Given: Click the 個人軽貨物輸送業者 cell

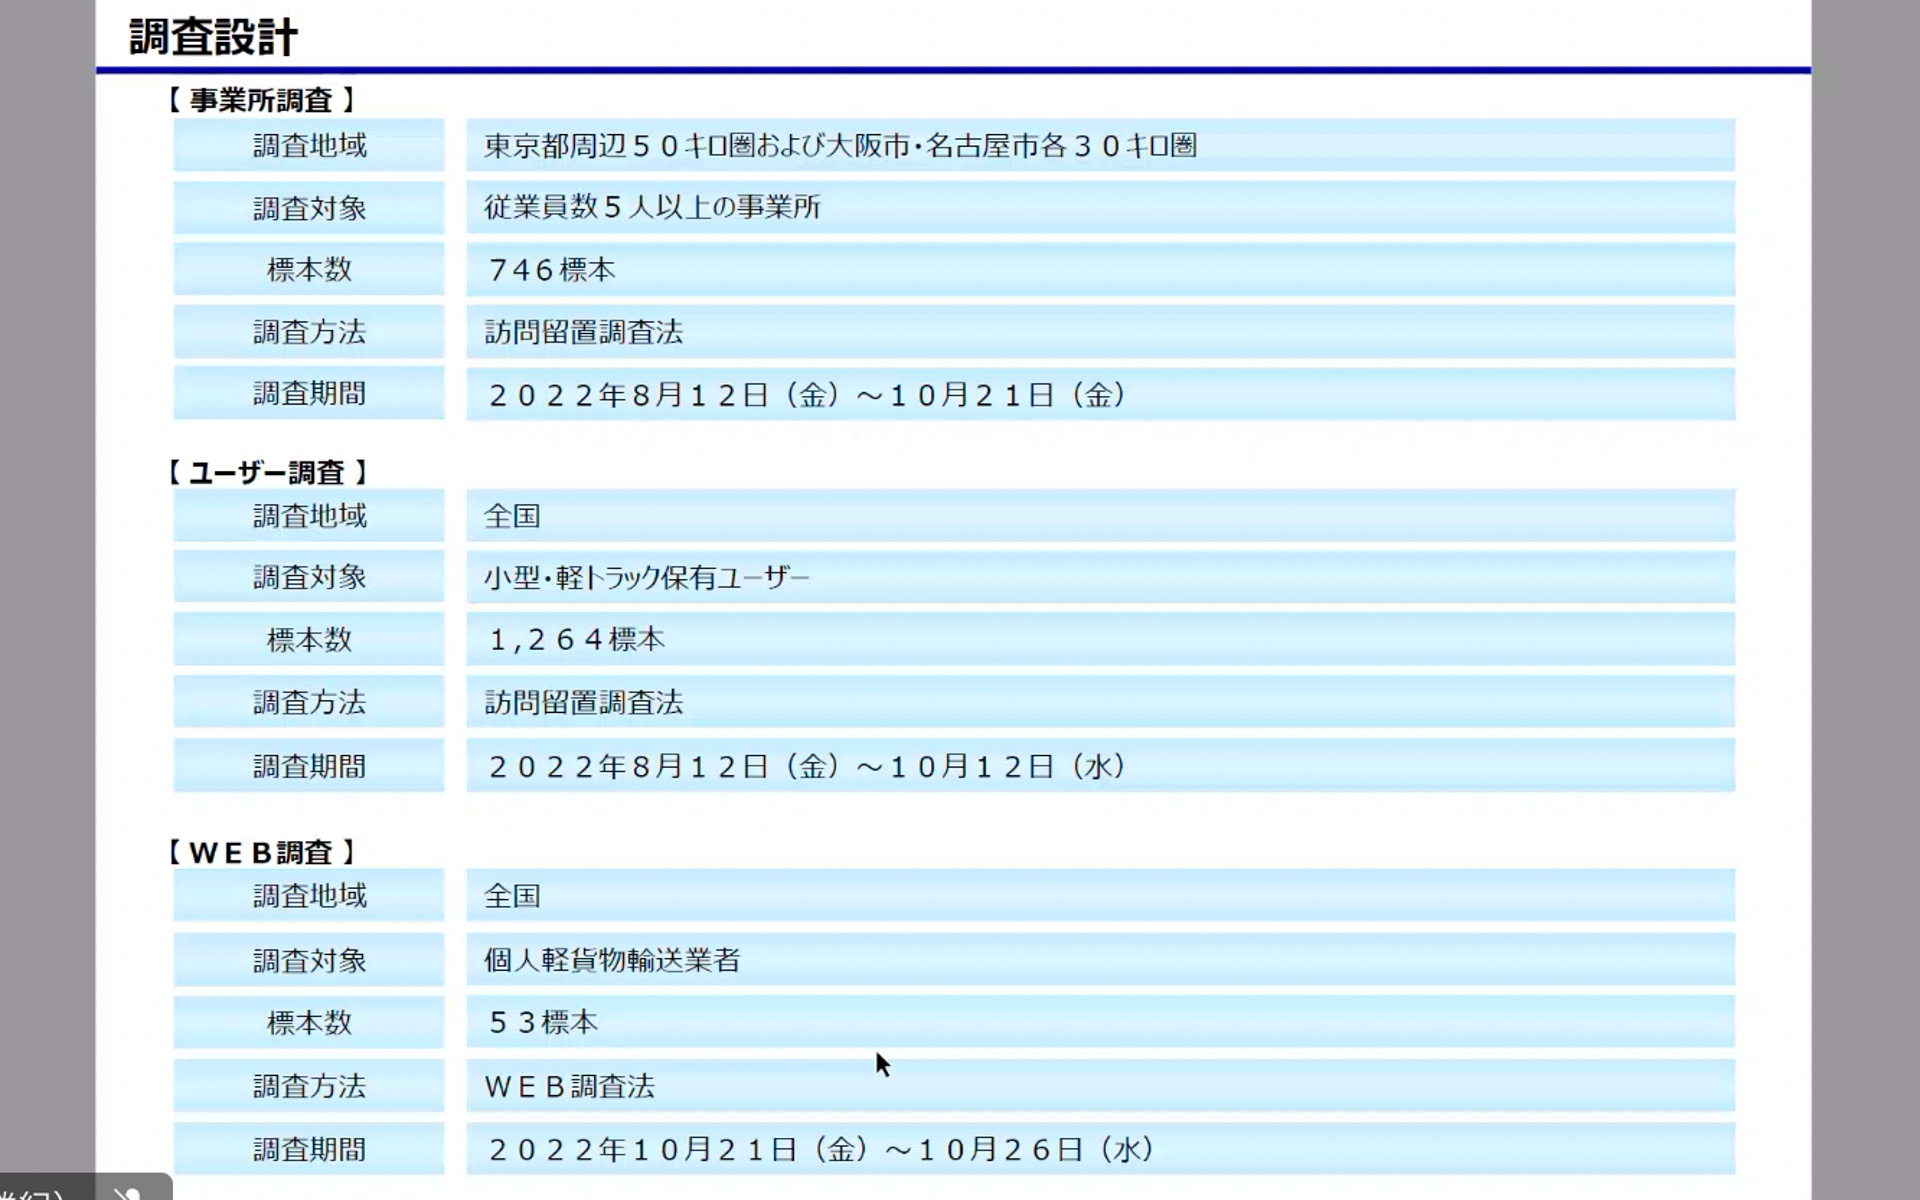Looking at the screenshot, I should pyautogui.click(x=612, y=960).
